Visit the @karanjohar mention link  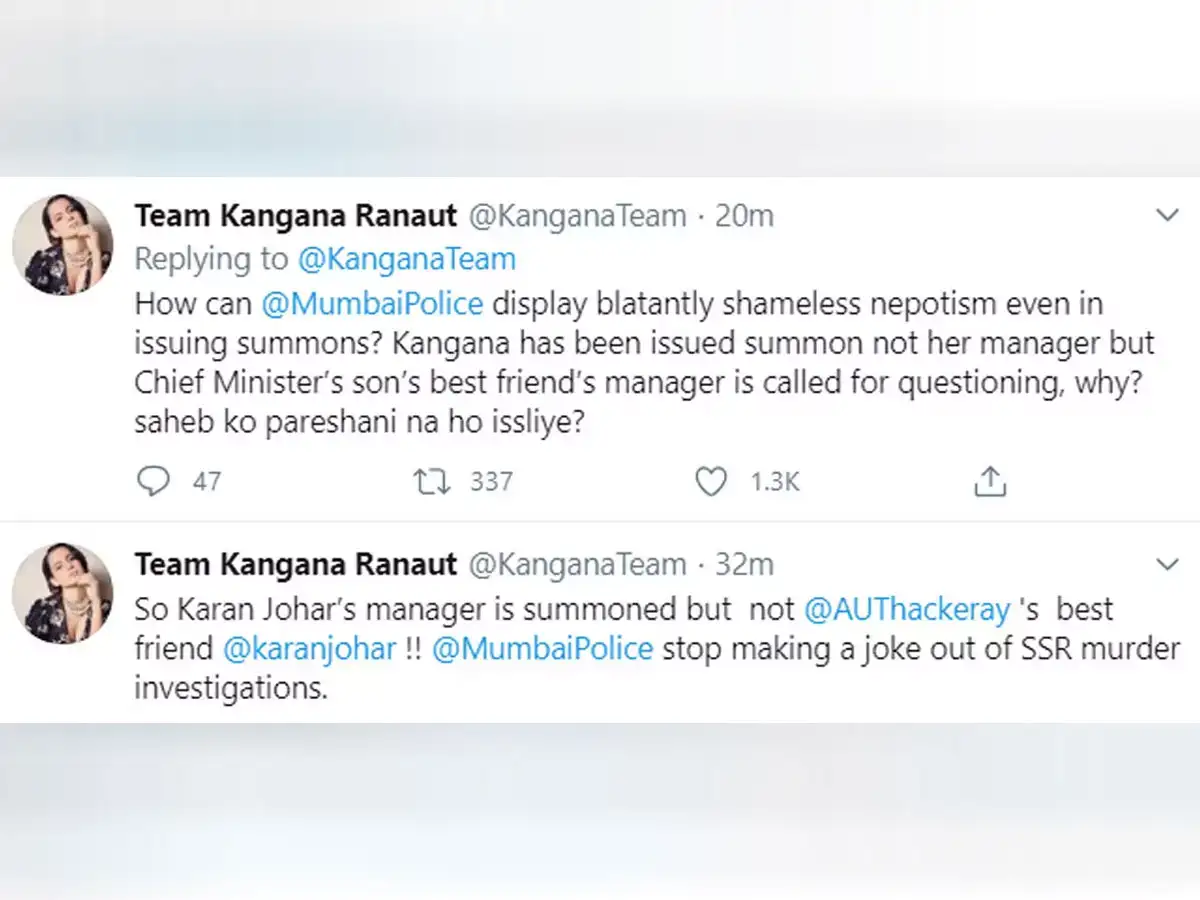[310, 648]
